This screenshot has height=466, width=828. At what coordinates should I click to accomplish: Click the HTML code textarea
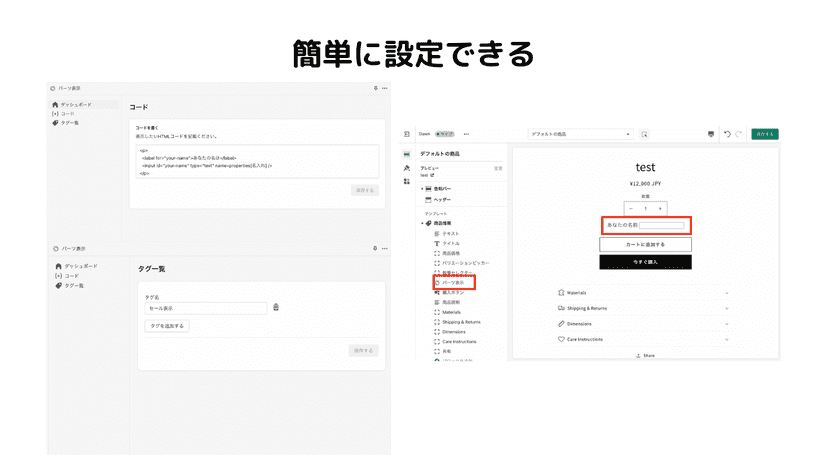257,162
